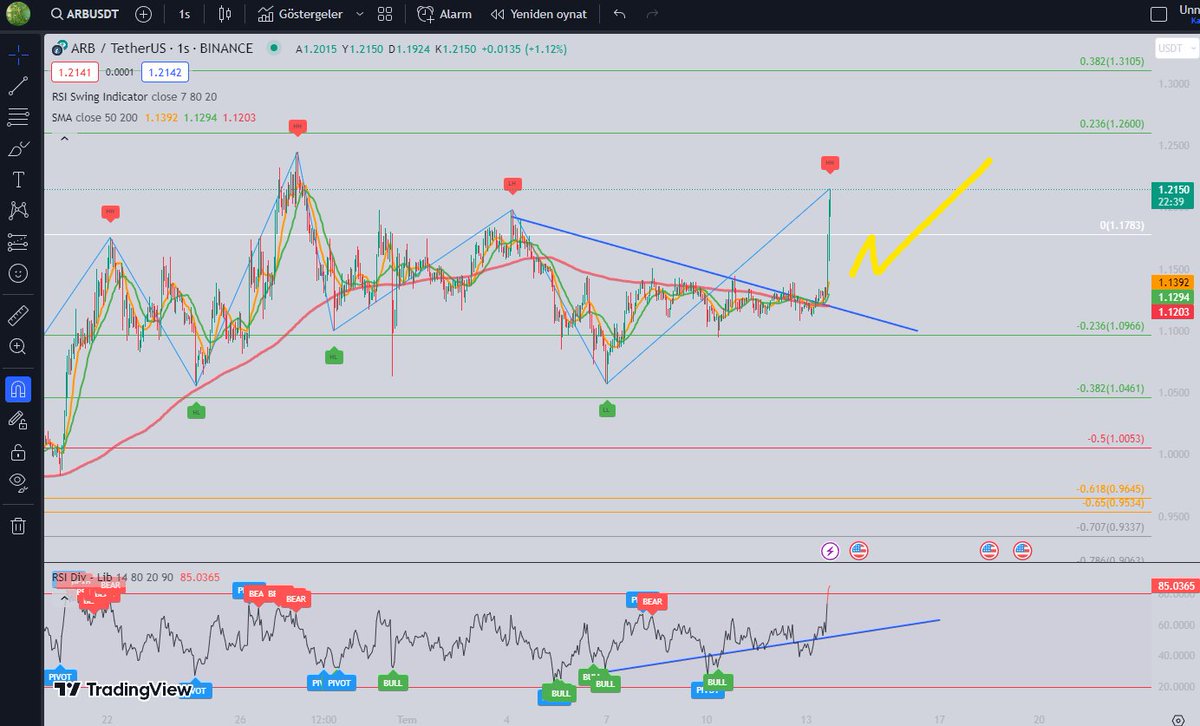Click the 0.236(1.2600) Fibonacci level label

tap(1112, 124)
